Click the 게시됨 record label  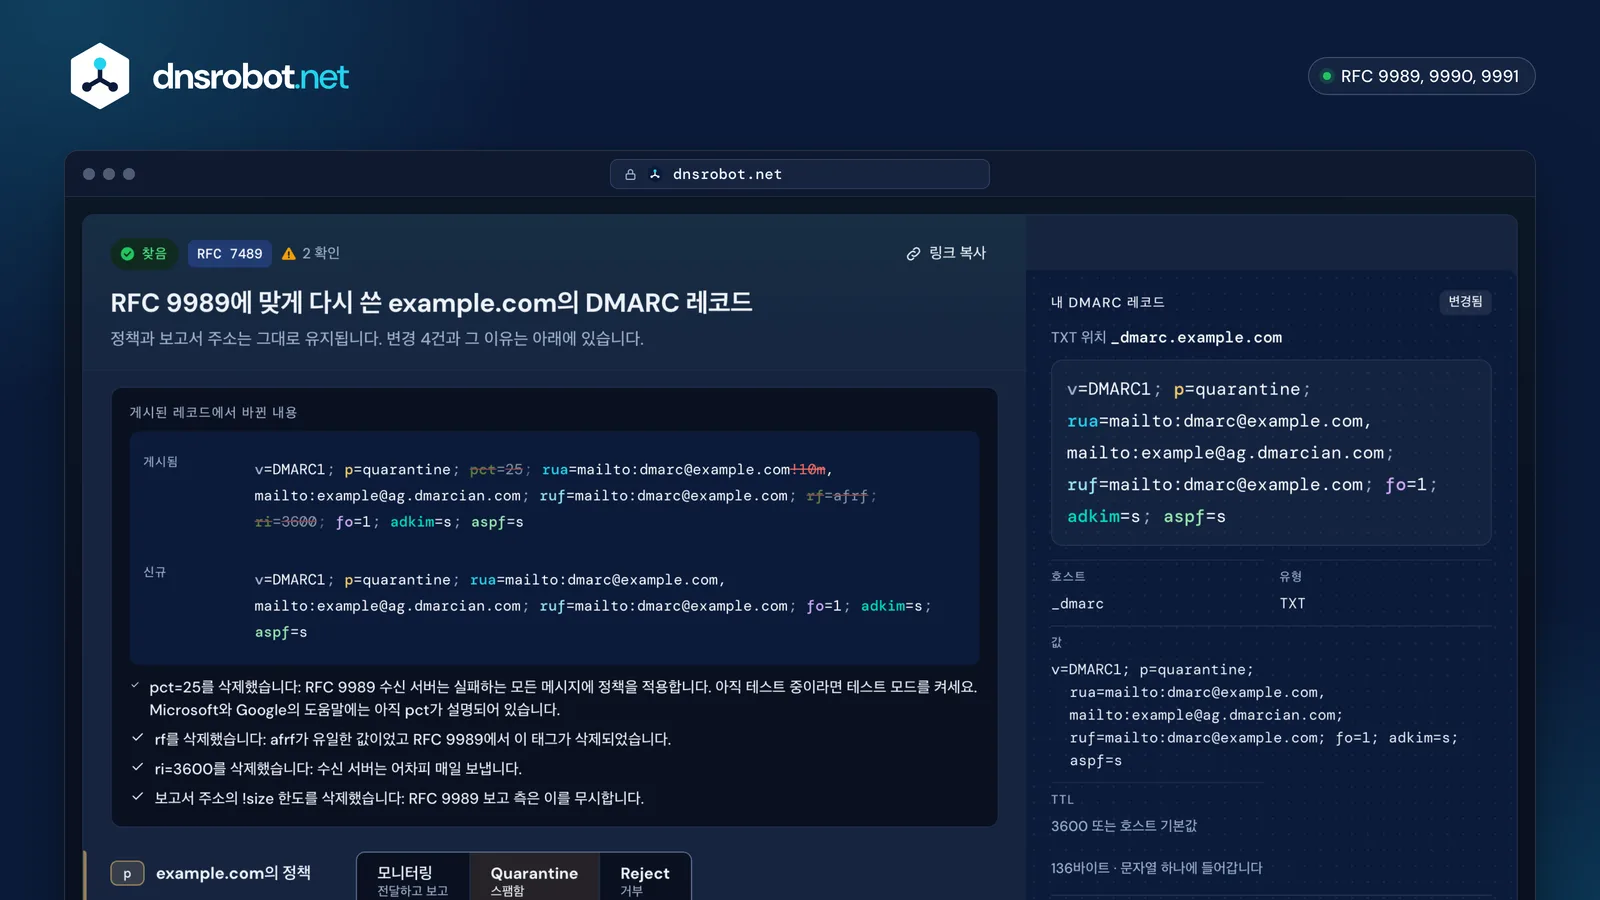pos(160,462)
